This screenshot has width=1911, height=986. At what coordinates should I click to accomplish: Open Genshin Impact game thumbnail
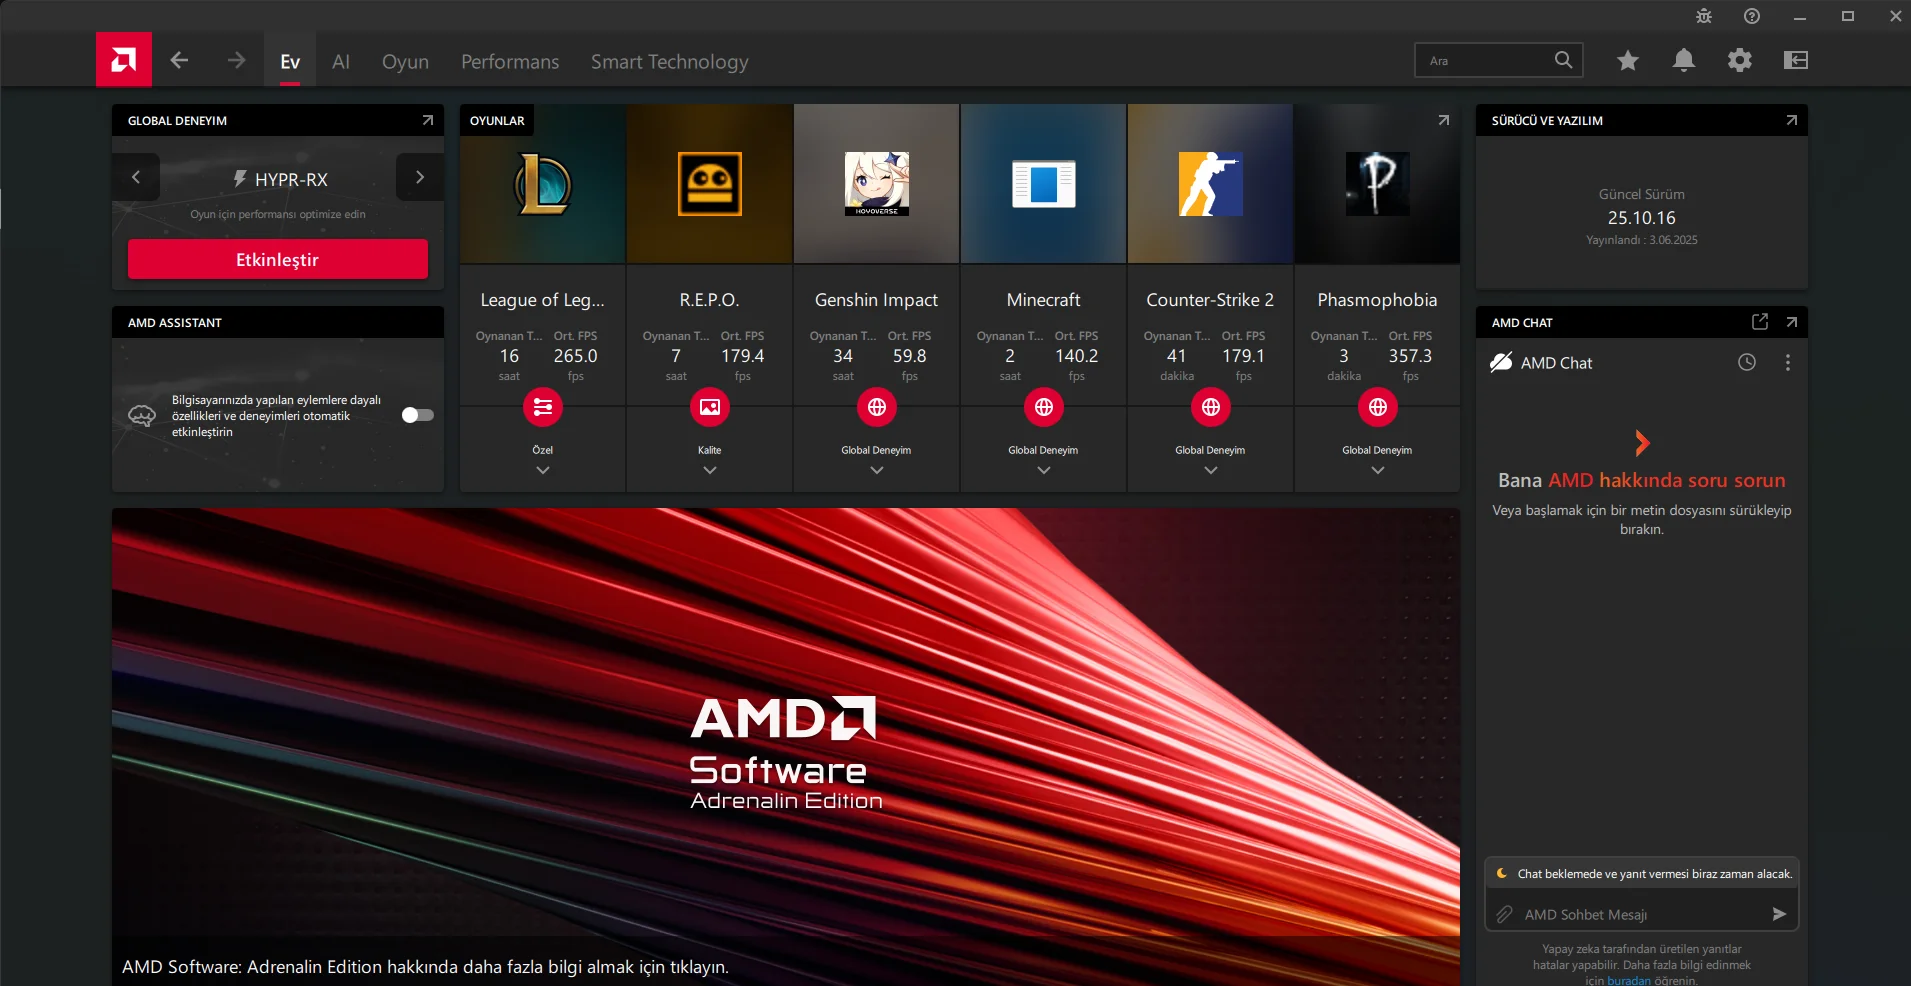pyautogui.click(x=877, y=184)
